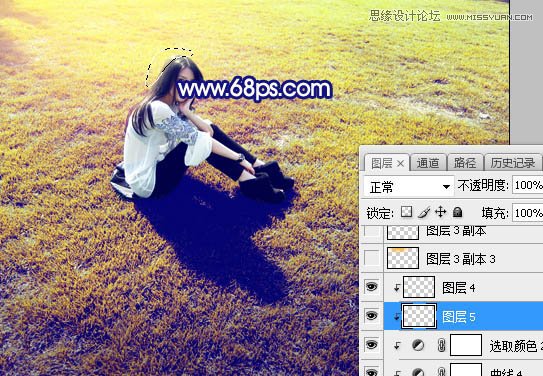Select layer name 图层 5
The image size is (543, 376).
[459, 317]
